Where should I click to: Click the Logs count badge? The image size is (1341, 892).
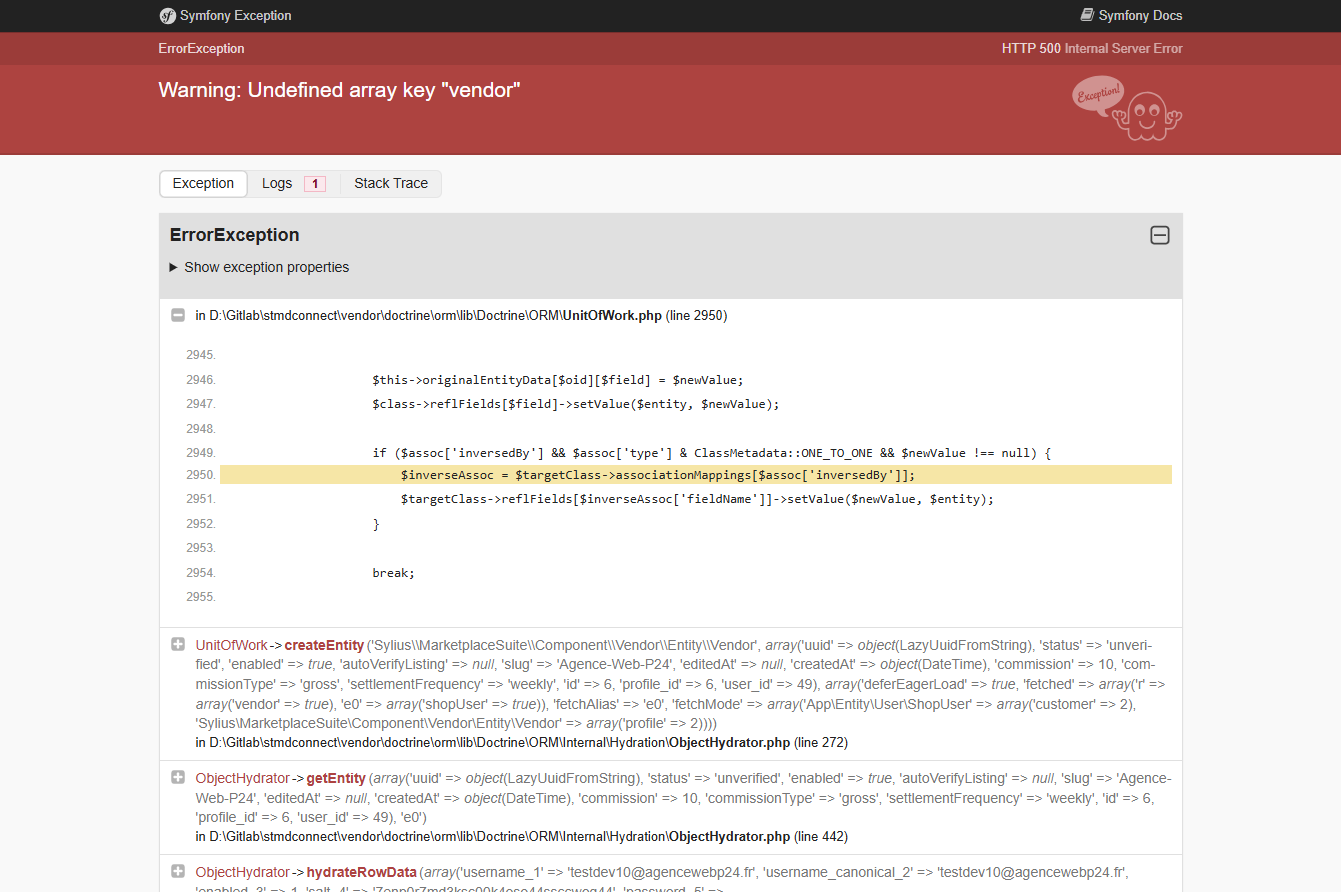pyautogui.click(x=314, y=184)
